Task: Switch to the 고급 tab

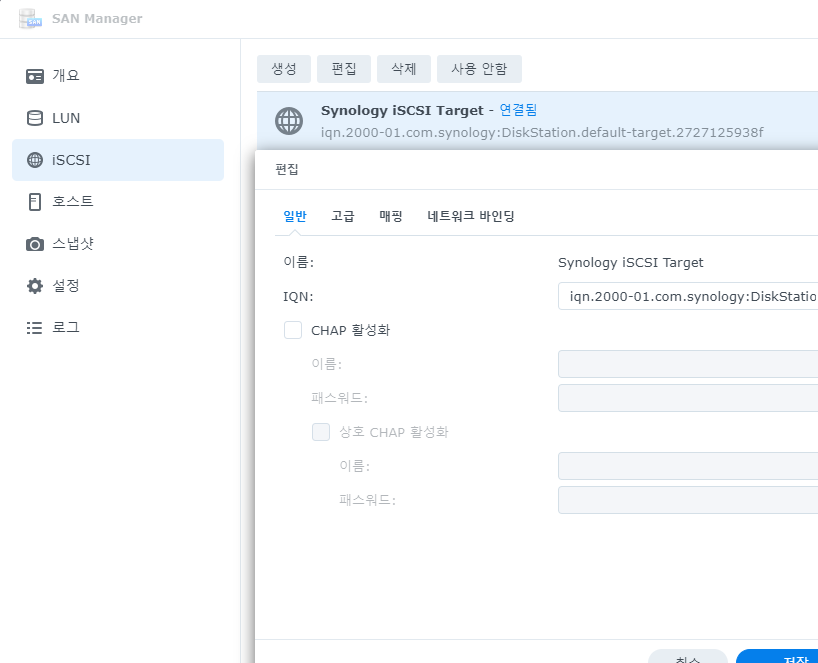Action: point(343,216)
